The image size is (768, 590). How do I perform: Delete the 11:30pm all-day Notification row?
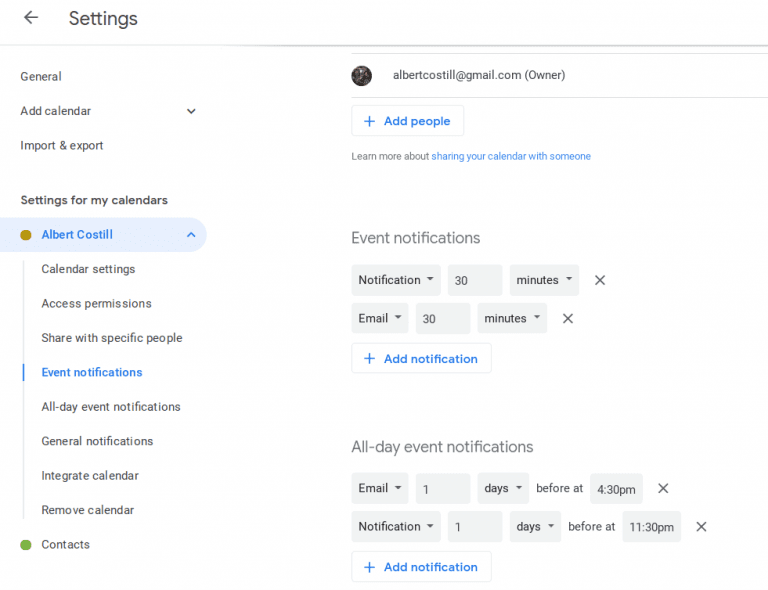click(701, 526)
